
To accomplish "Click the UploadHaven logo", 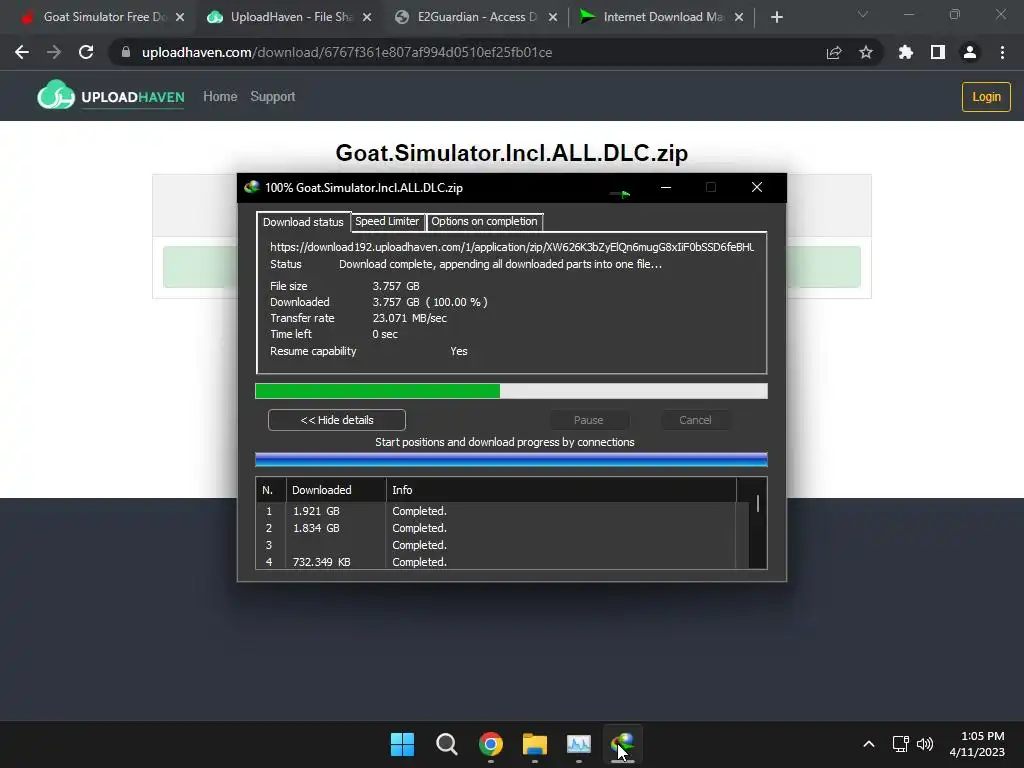I will [110, 96].
